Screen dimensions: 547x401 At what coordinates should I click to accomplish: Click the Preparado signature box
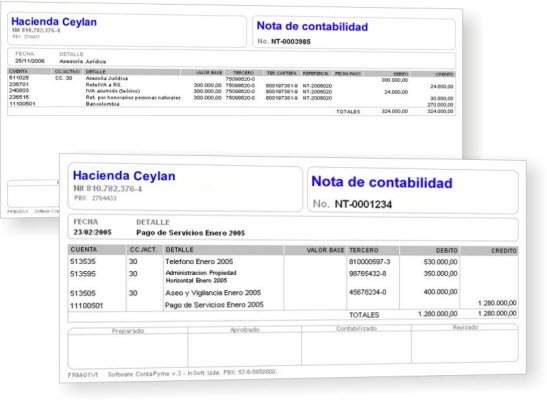(x=128, y=347)
